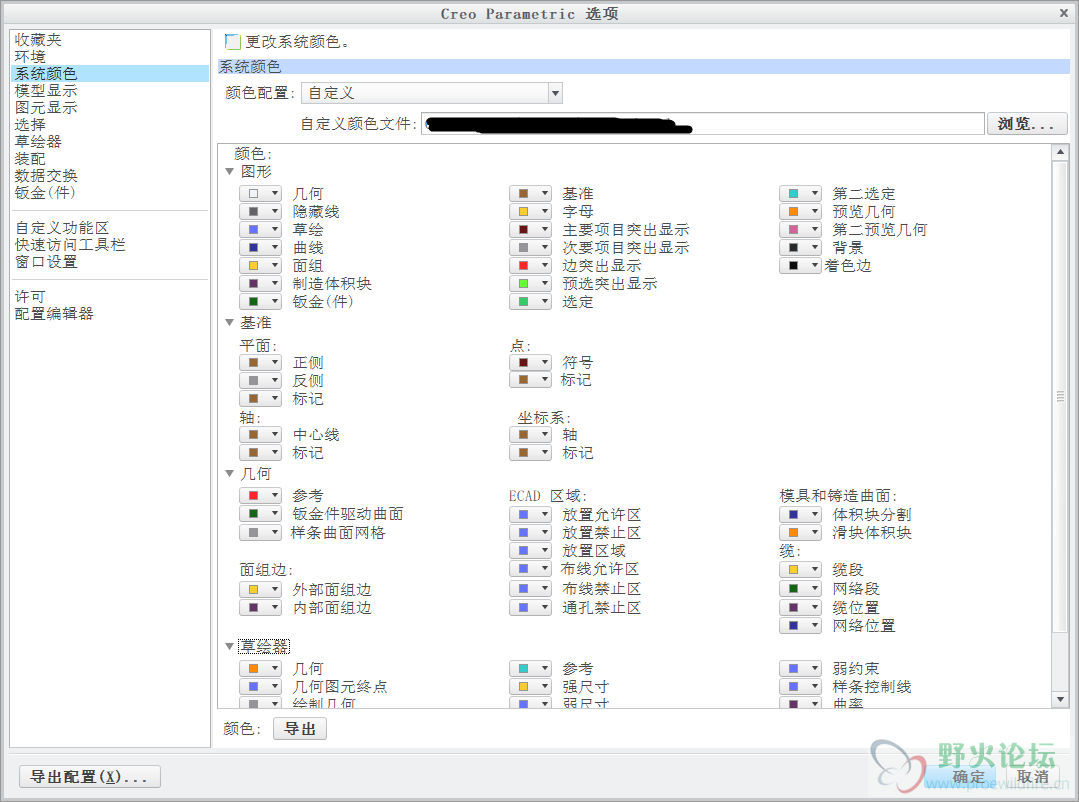Open the 钣金(件) color dropdown under 图形
Screen dimensions: 1079x802
click(261, 302)
